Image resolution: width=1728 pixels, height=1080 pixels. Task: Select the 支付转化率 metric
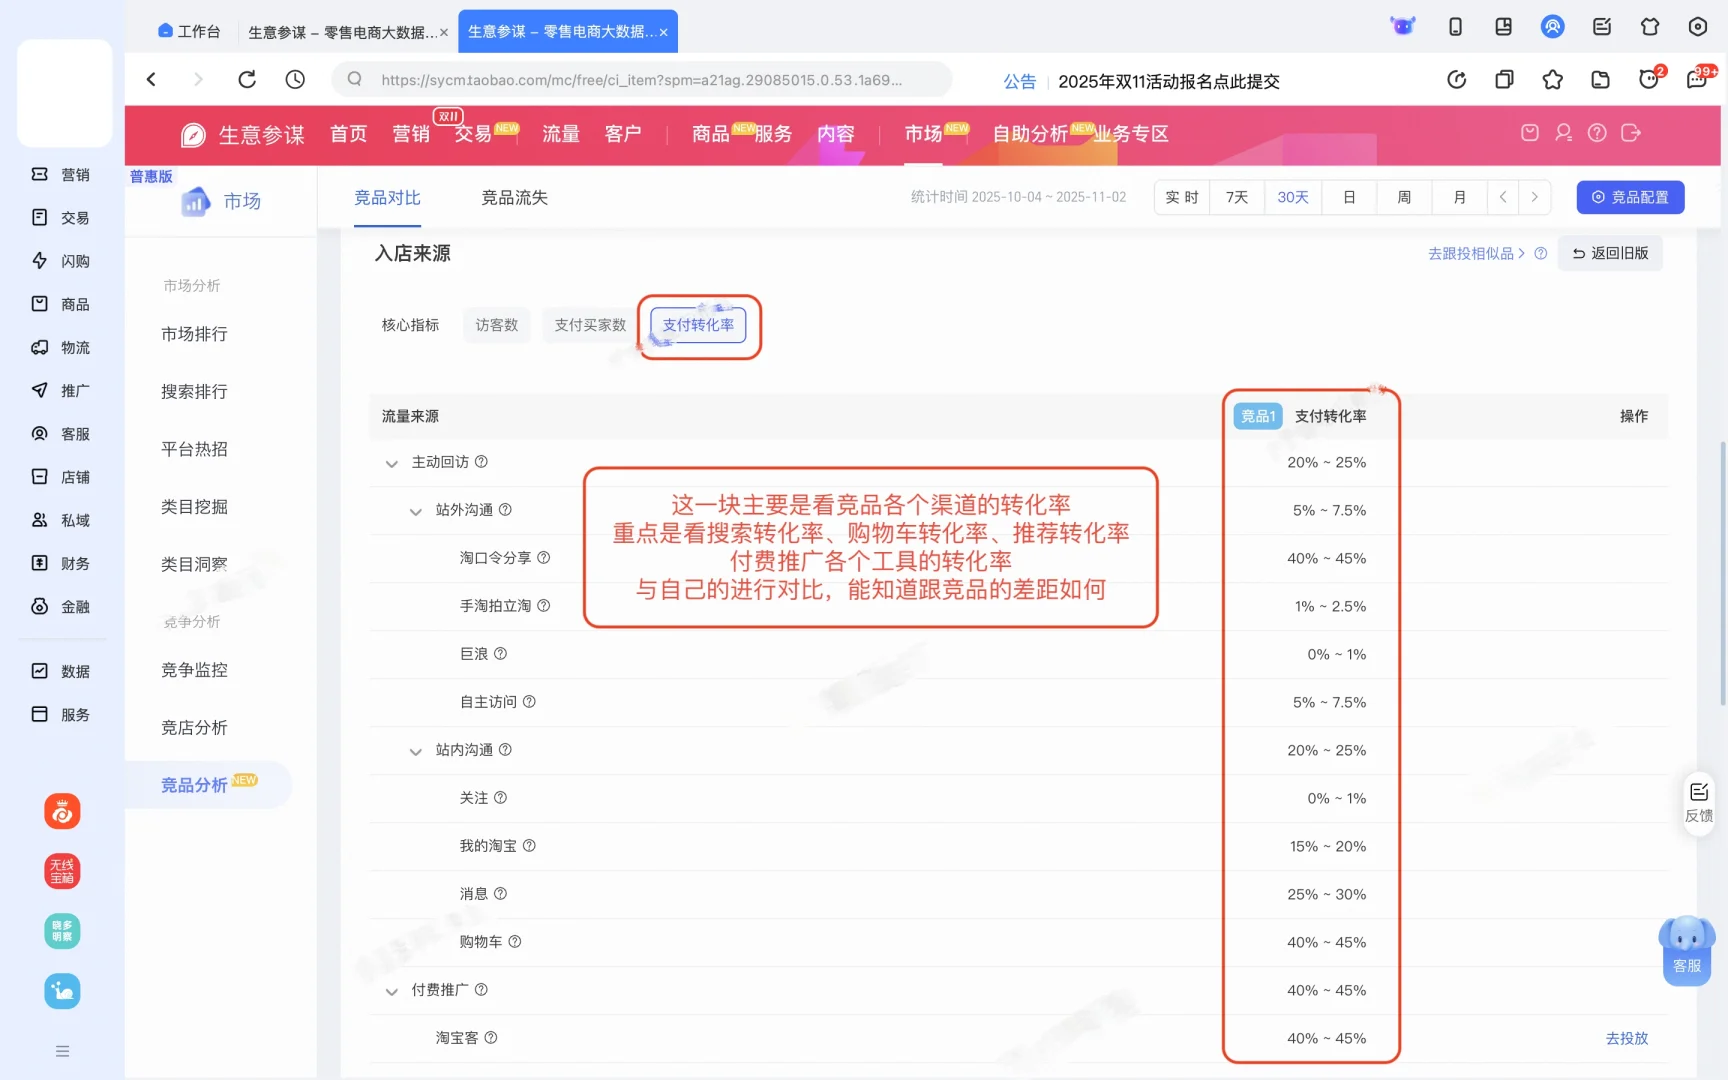point(698,325)
